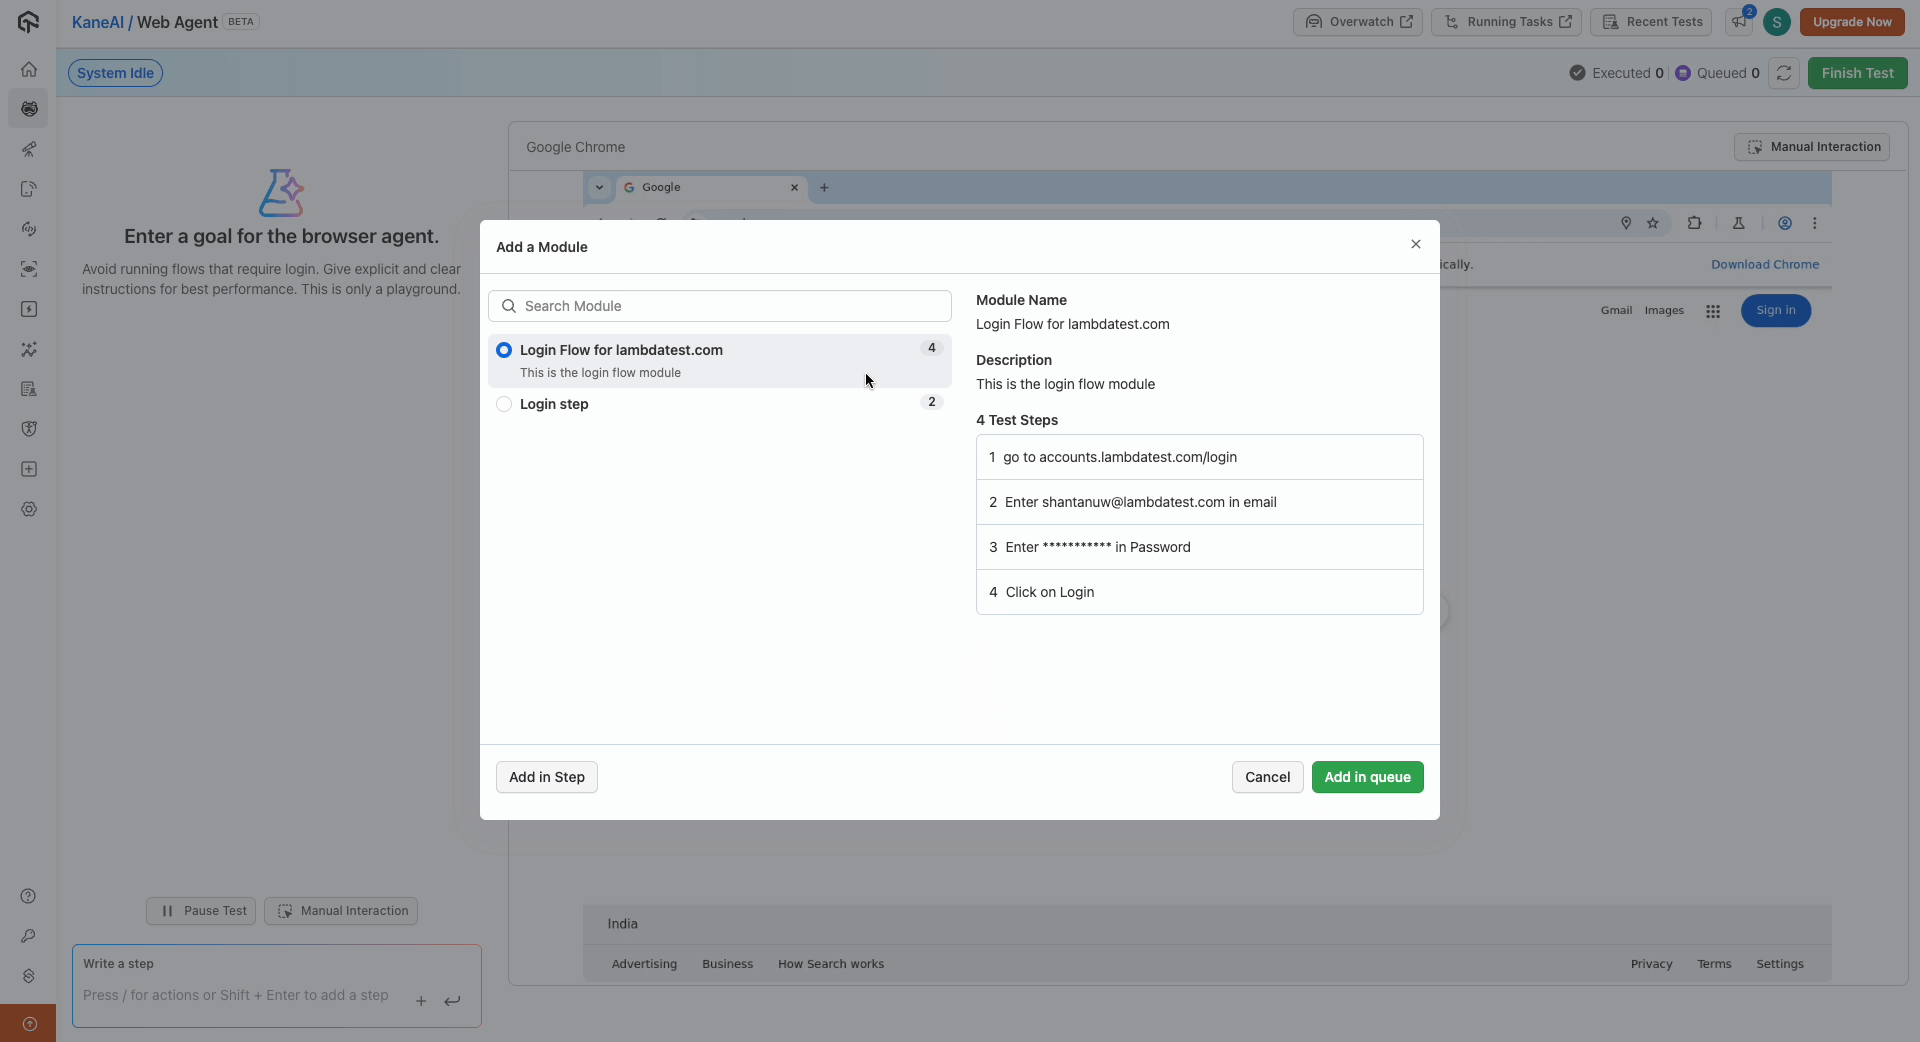Open the Gmail link
Image resolution: width=1920 pixels, height=1042 pixels.
(x=1616, y=311)
